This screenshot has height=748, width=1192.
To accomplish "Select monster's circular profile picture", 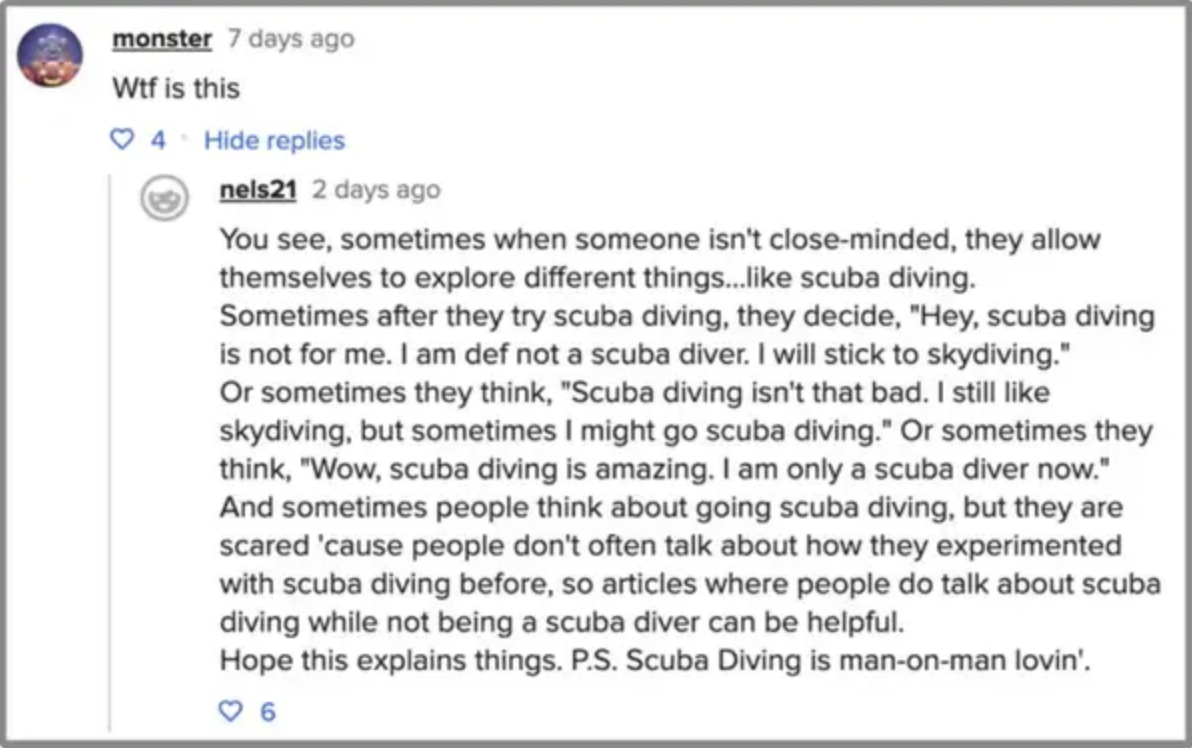I will (x=53, y=44).
